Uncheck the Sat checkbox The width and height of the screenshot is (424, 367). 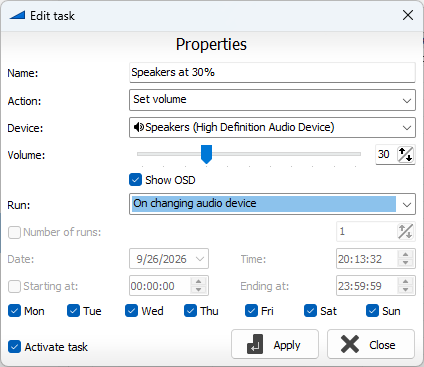[x=310, y=311]
